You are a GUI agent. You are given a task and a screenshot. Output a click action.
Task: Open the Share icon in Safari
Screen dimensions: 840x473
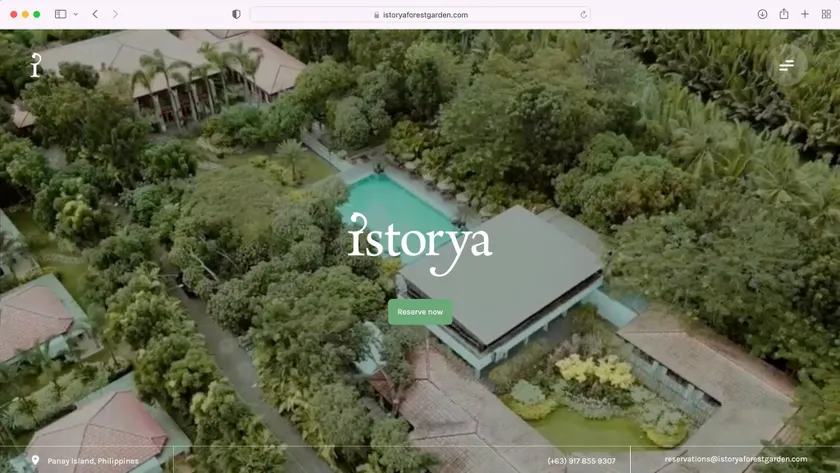coord(784,14)
